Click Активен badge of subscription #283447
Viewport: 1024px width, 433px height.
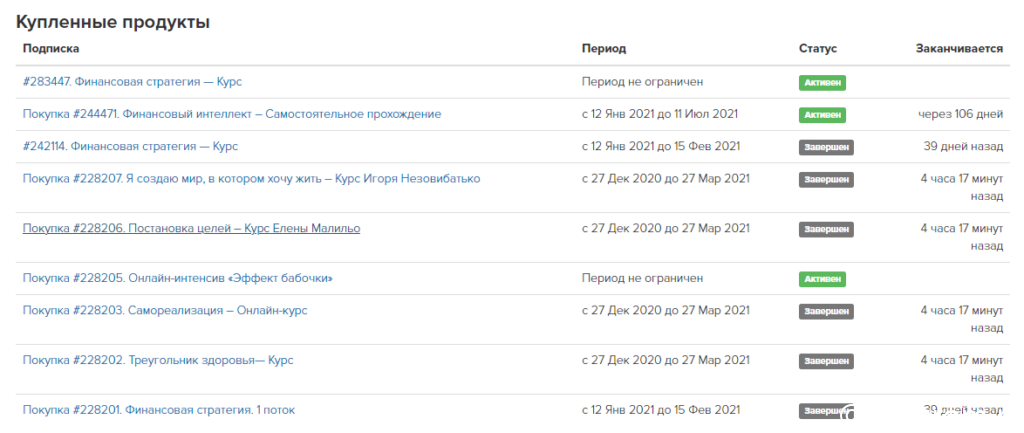pyautogui.click(x=822, y=83)
